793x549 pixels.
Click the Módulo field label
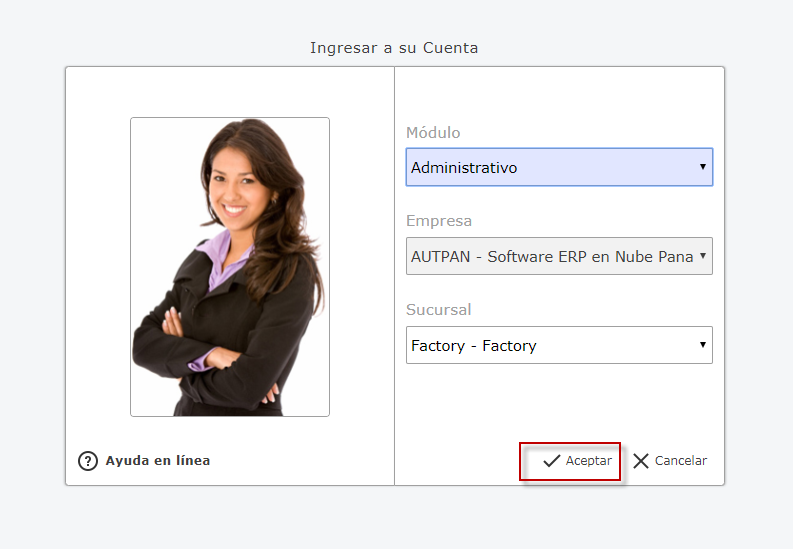pyautogui.click(x=433, y=133)
